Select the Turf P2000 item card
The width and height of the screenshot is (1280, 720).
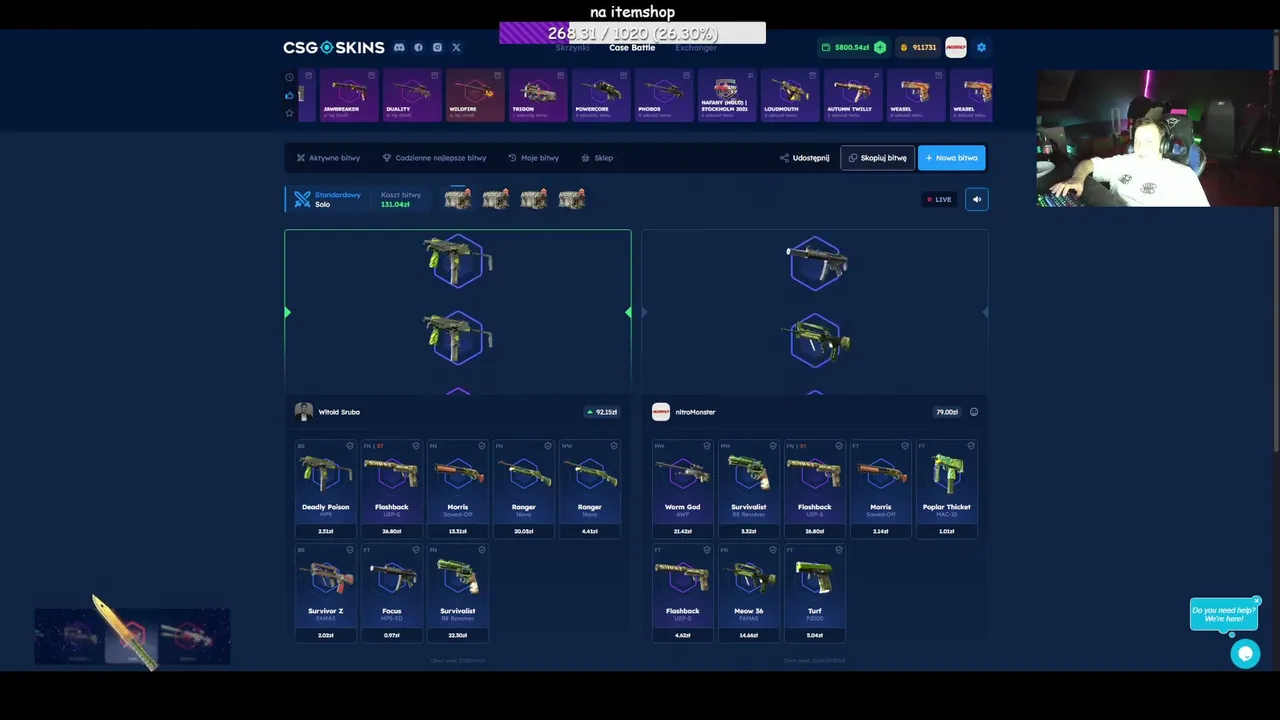(814, 593)
